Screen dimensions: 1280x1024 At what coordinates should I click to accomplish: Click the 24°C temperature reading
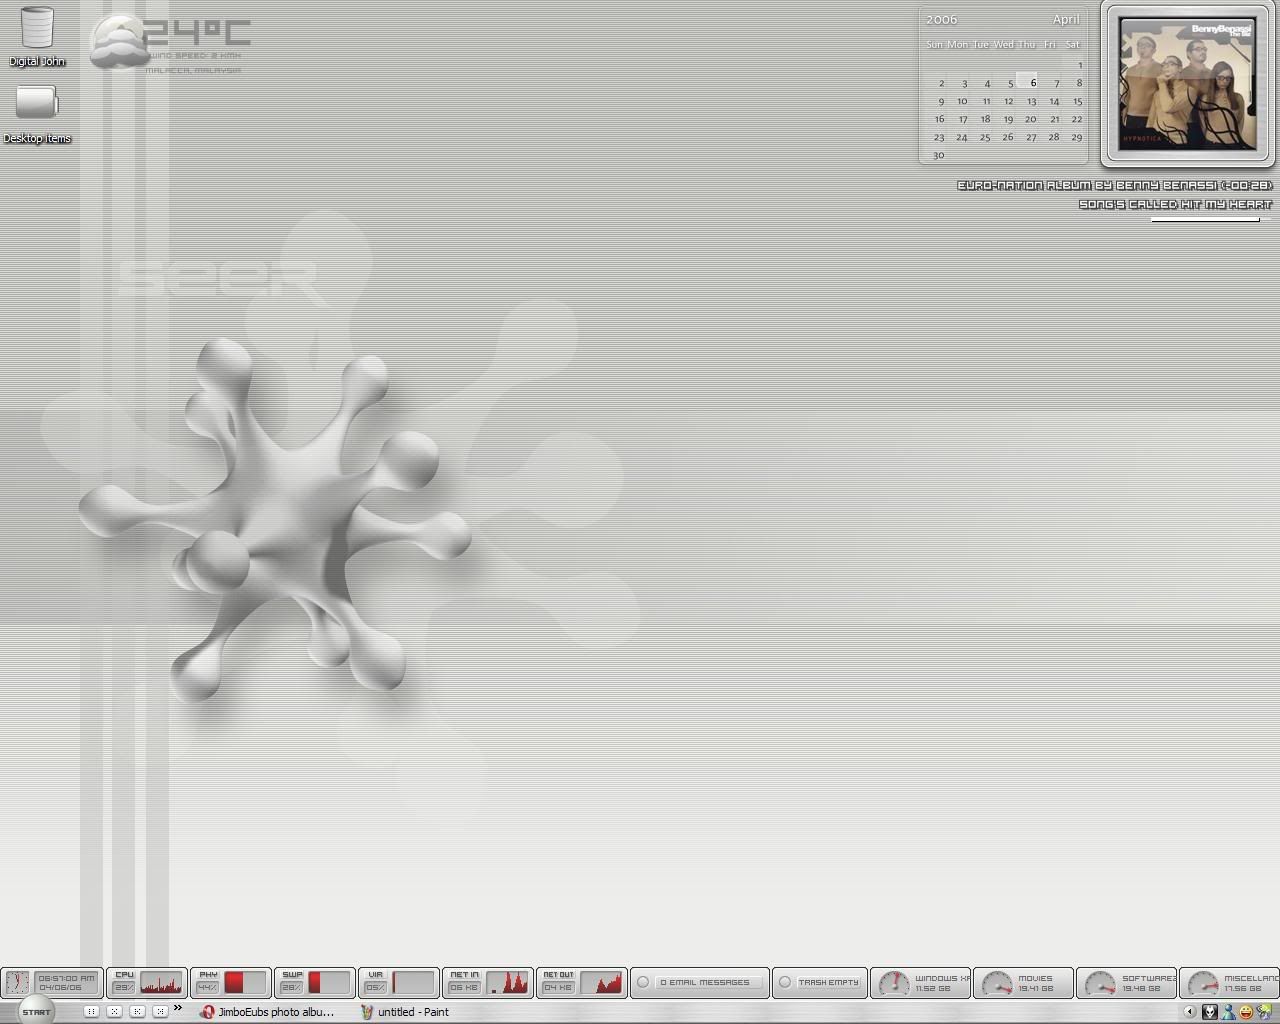point(197,34)
